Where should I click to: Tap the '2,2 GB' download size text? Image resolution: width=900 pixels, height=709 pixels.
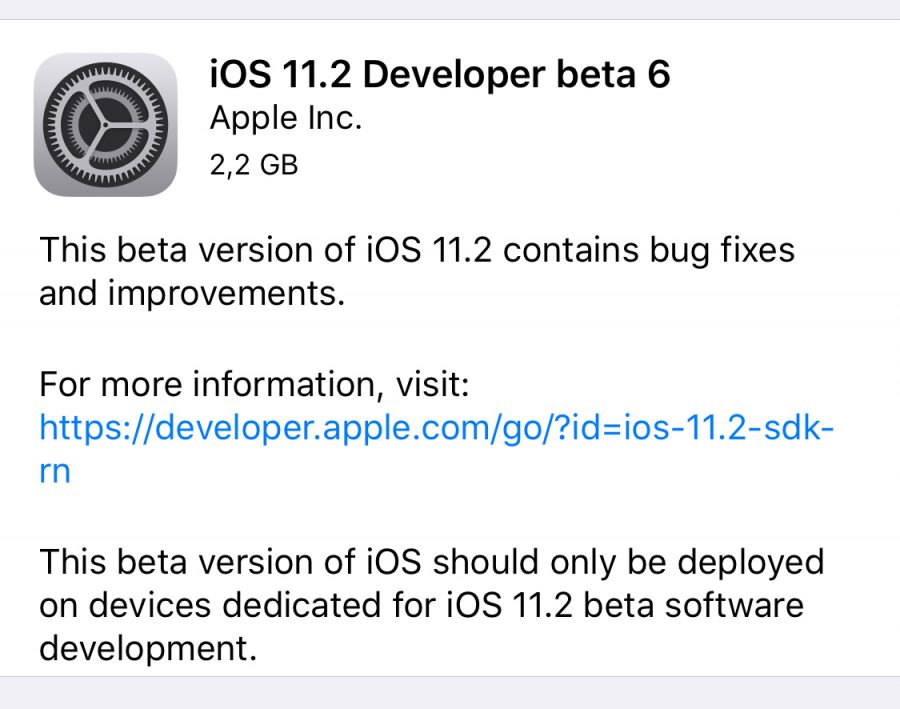pyautogui.click(x=253, y=163)
